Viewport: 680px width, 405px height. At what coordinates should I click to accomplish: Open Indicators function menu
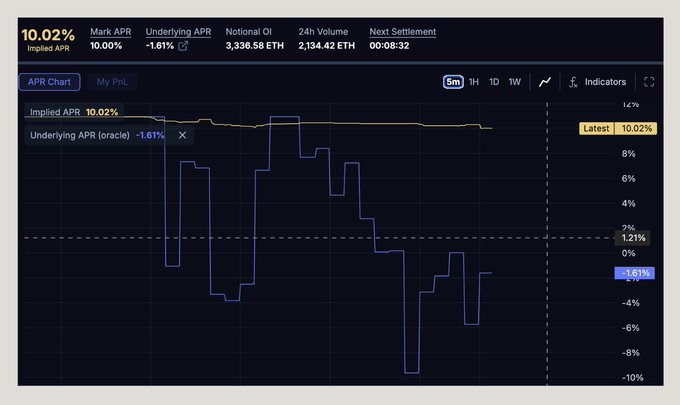point(598,82)
